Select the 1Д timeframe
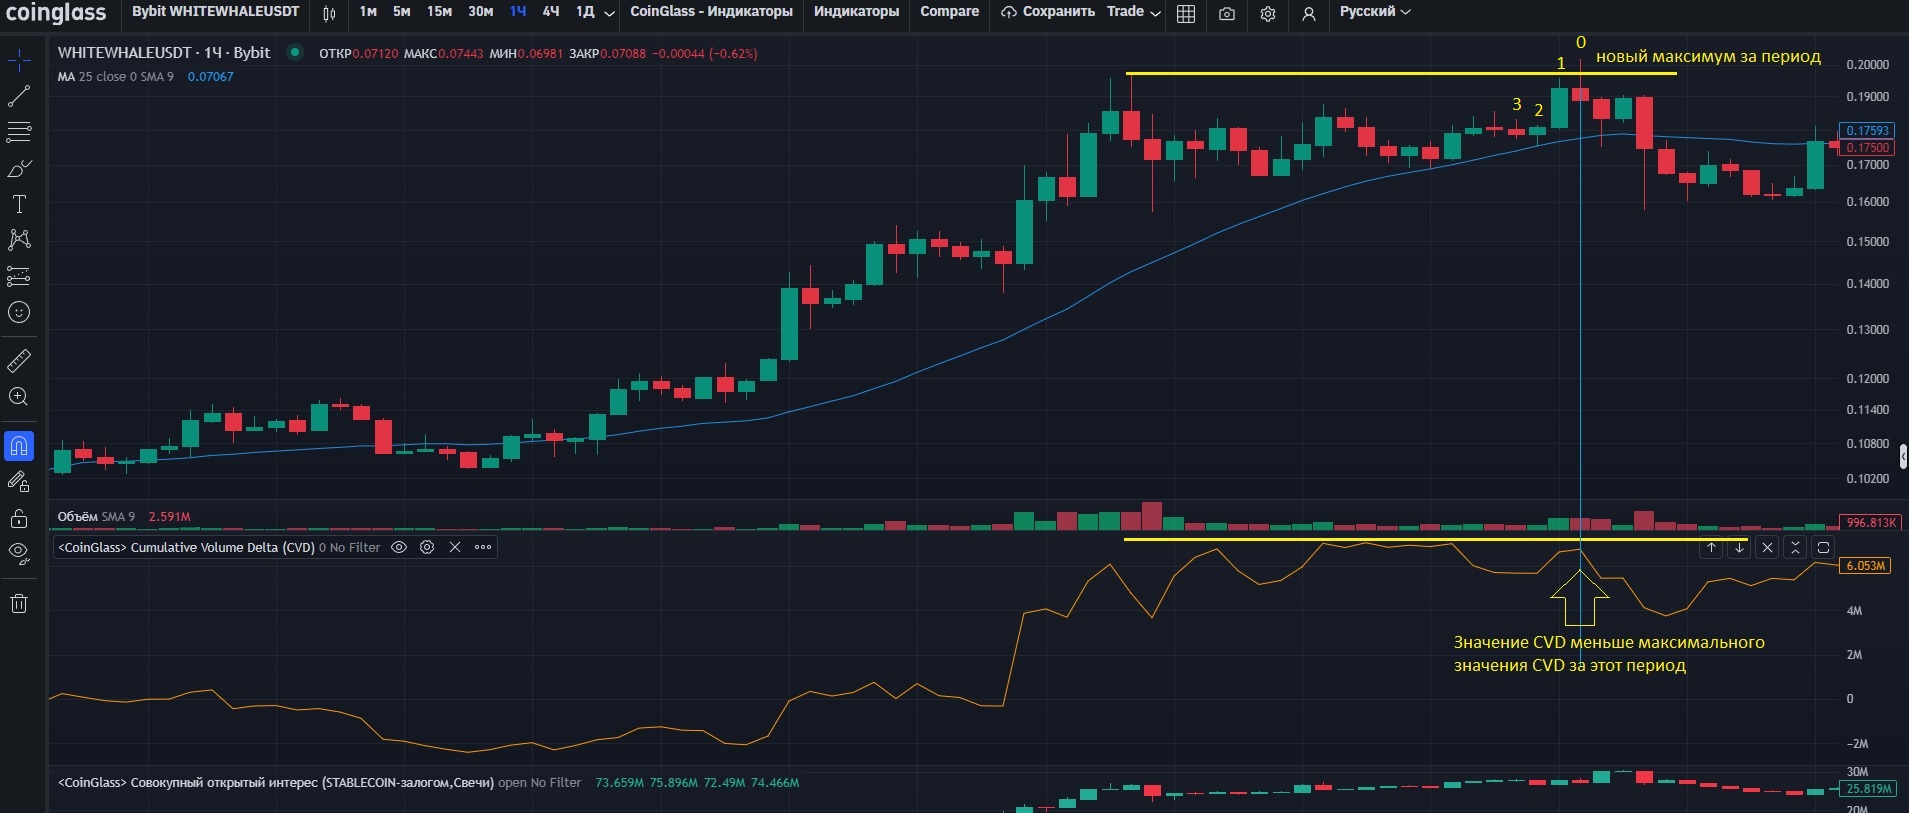The width and height of the screenshot is (1909, 813). click(585, 12)
